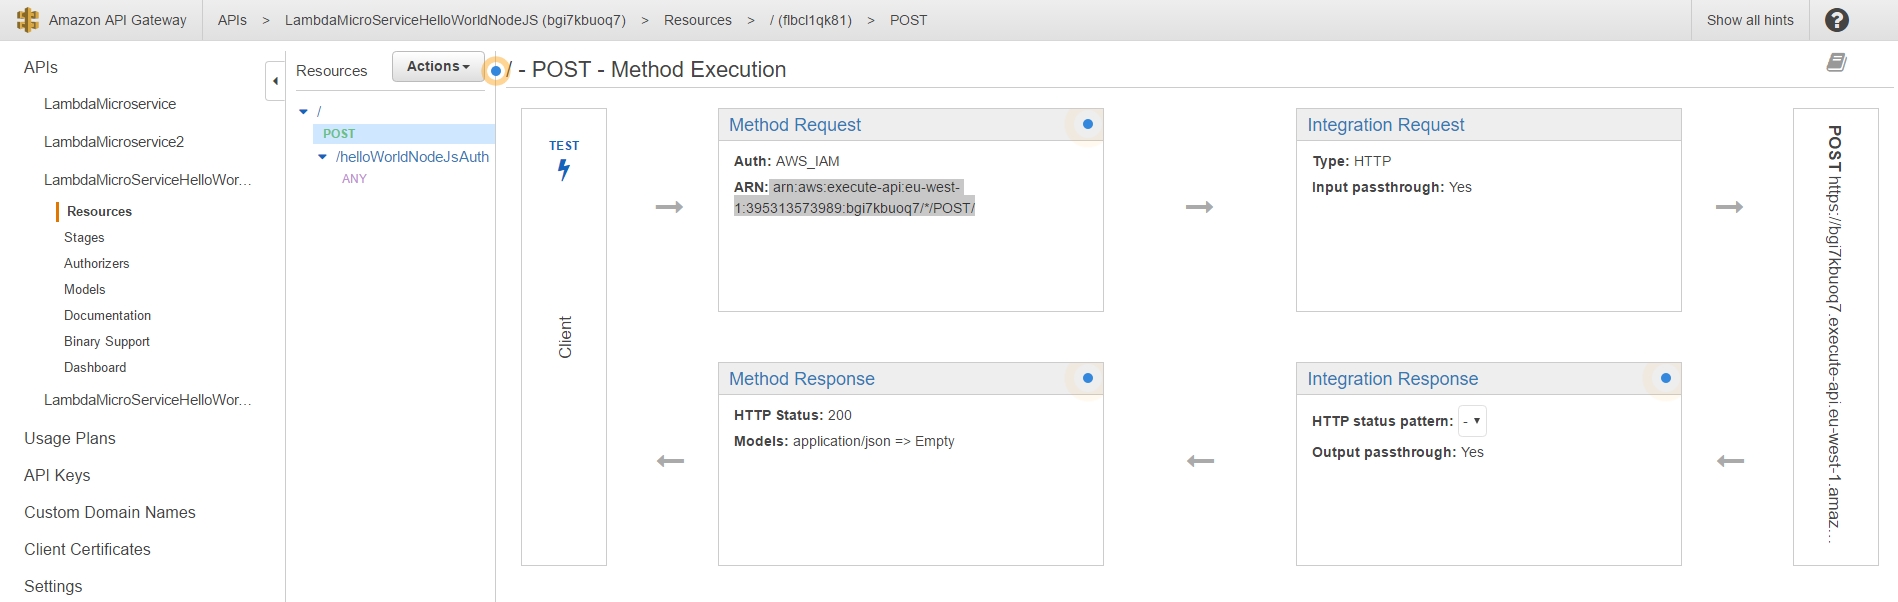1898x602 pixels.
Task: Click hint dot on Method Request
Action: click(x=1088, y=124)
